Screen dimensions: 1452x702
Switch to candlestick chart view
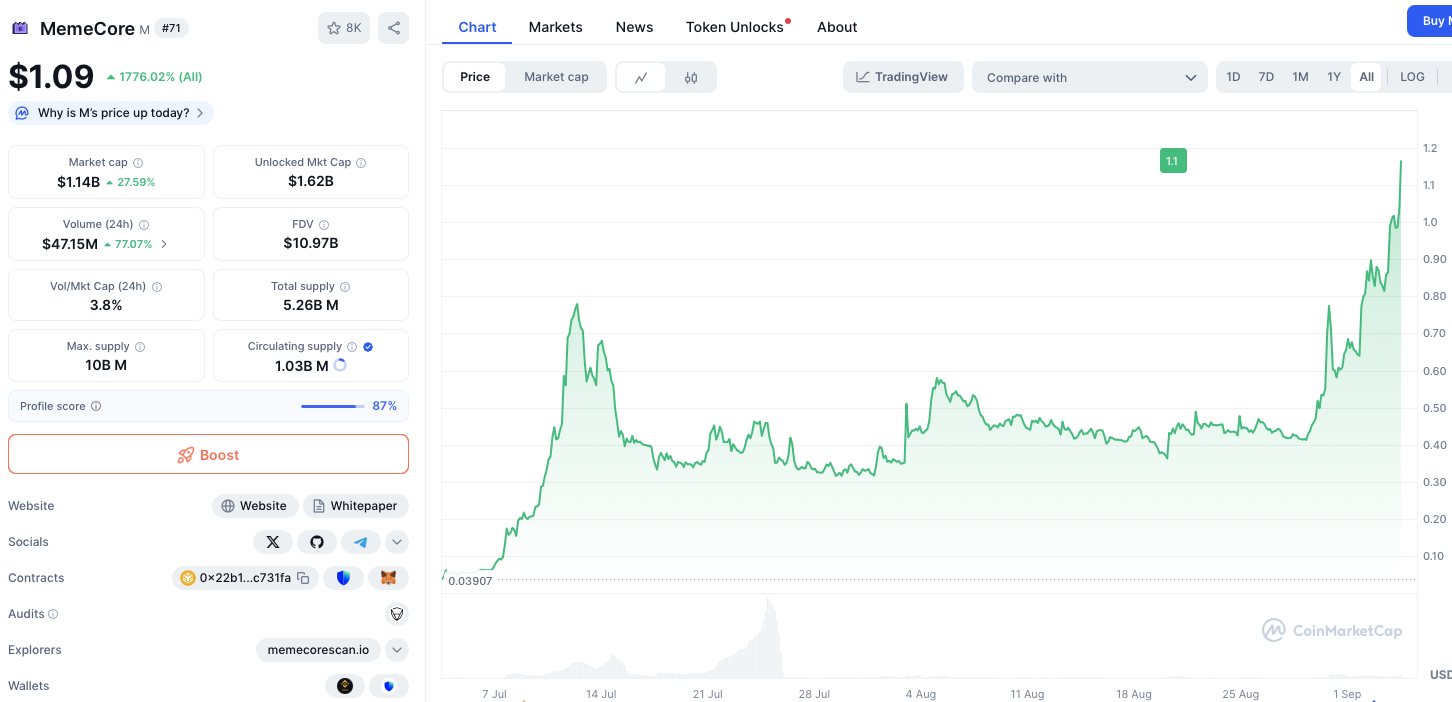(x=691, y=77)
